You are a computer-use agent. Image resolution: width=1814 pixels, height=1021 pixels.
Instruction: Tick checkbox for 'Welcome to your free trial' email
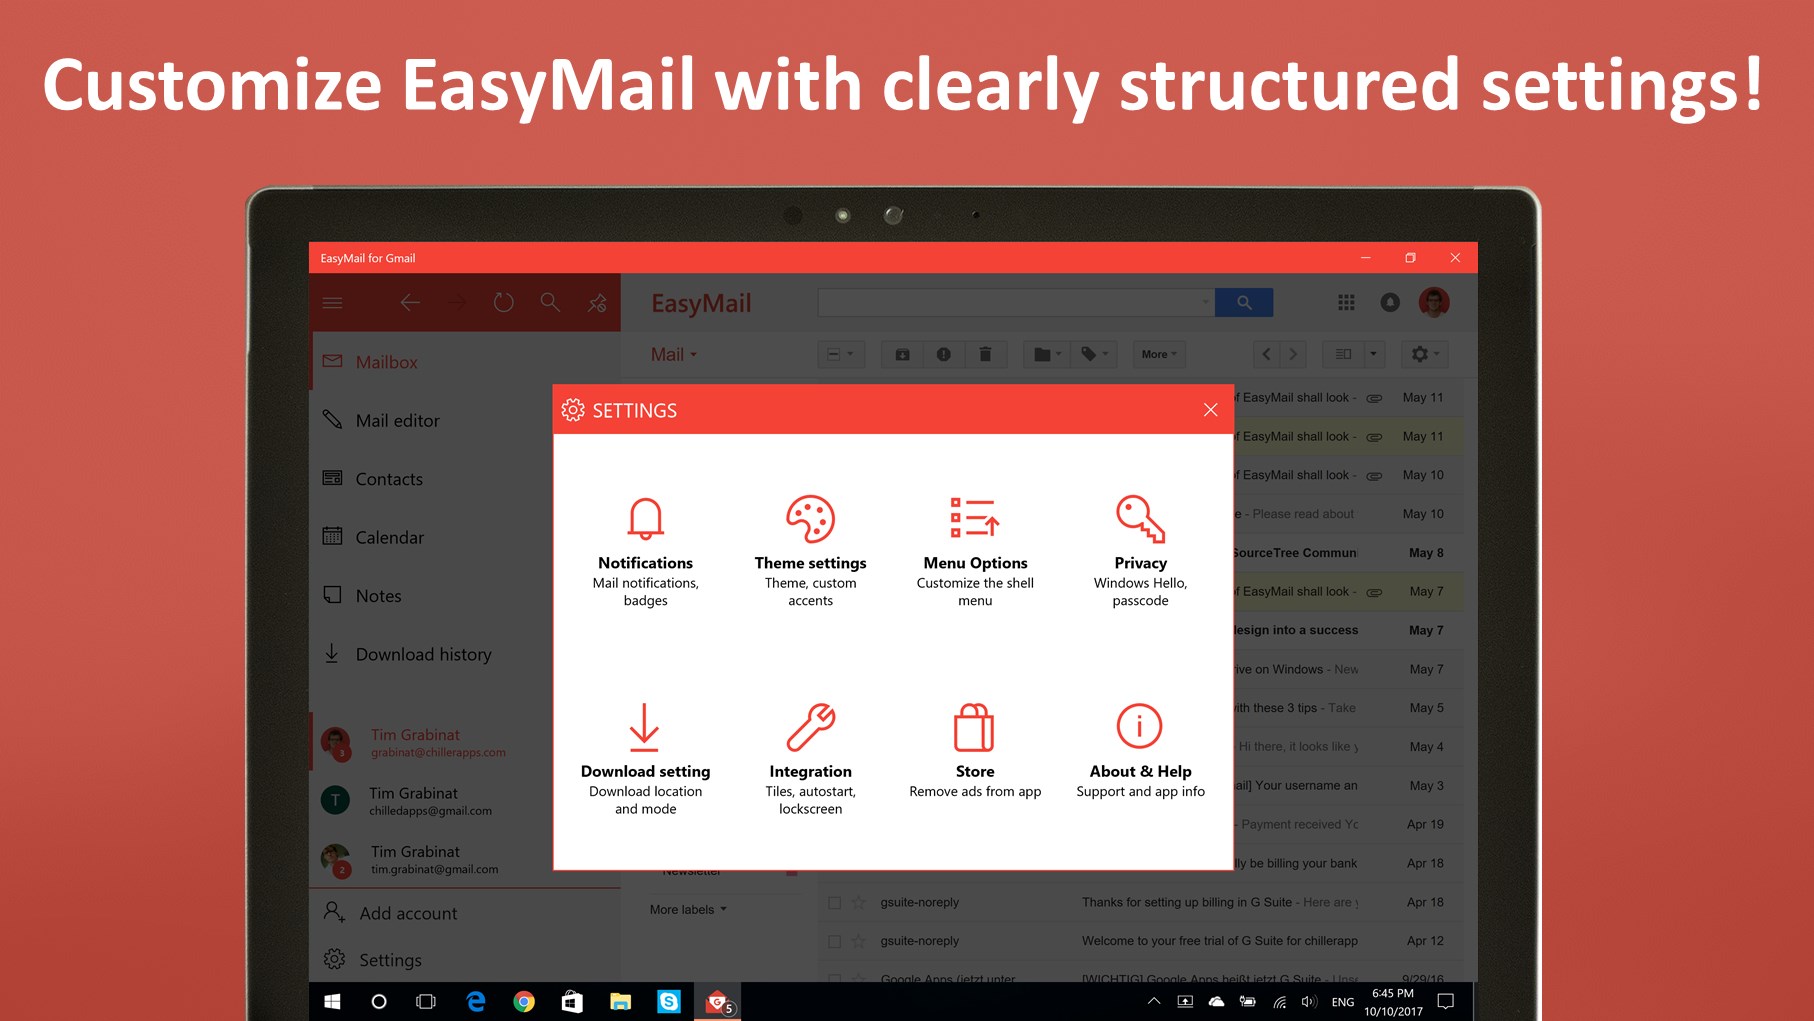coord(834,942)
